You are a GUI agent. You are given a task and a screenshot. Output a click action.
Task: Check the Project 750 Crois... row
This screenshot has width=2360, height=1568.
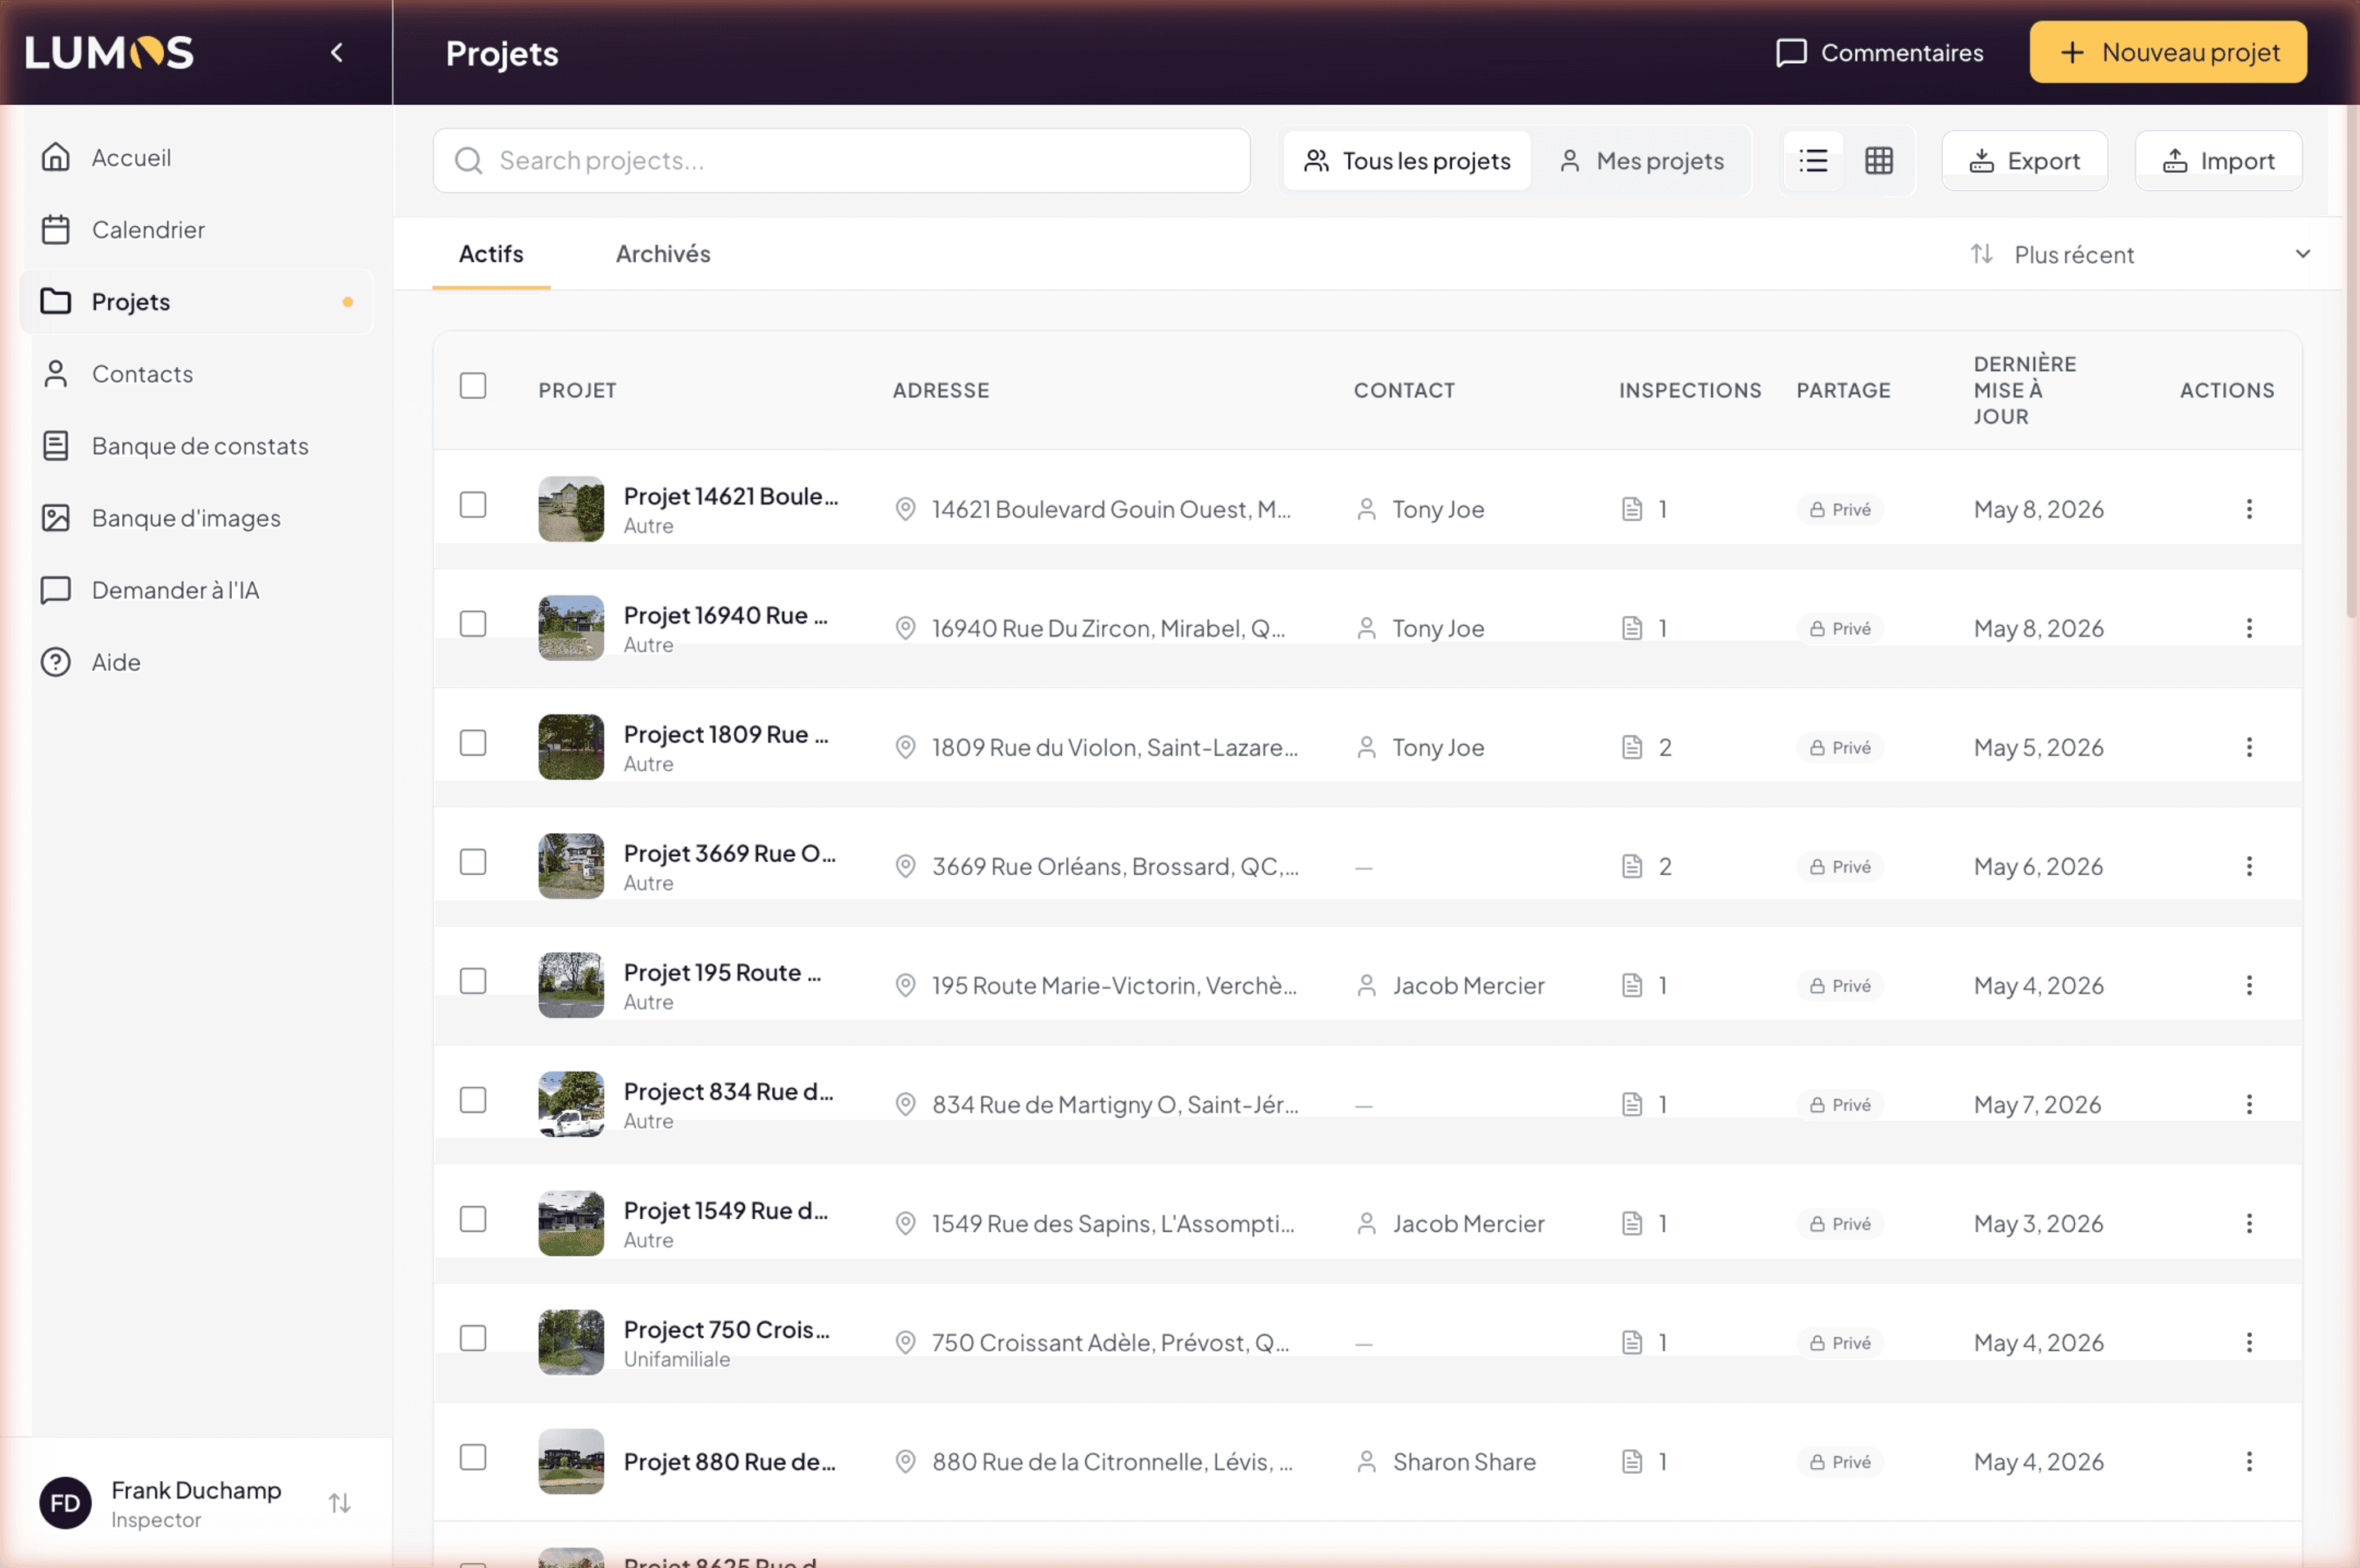pyautogui.click(x=473, y=1338)
